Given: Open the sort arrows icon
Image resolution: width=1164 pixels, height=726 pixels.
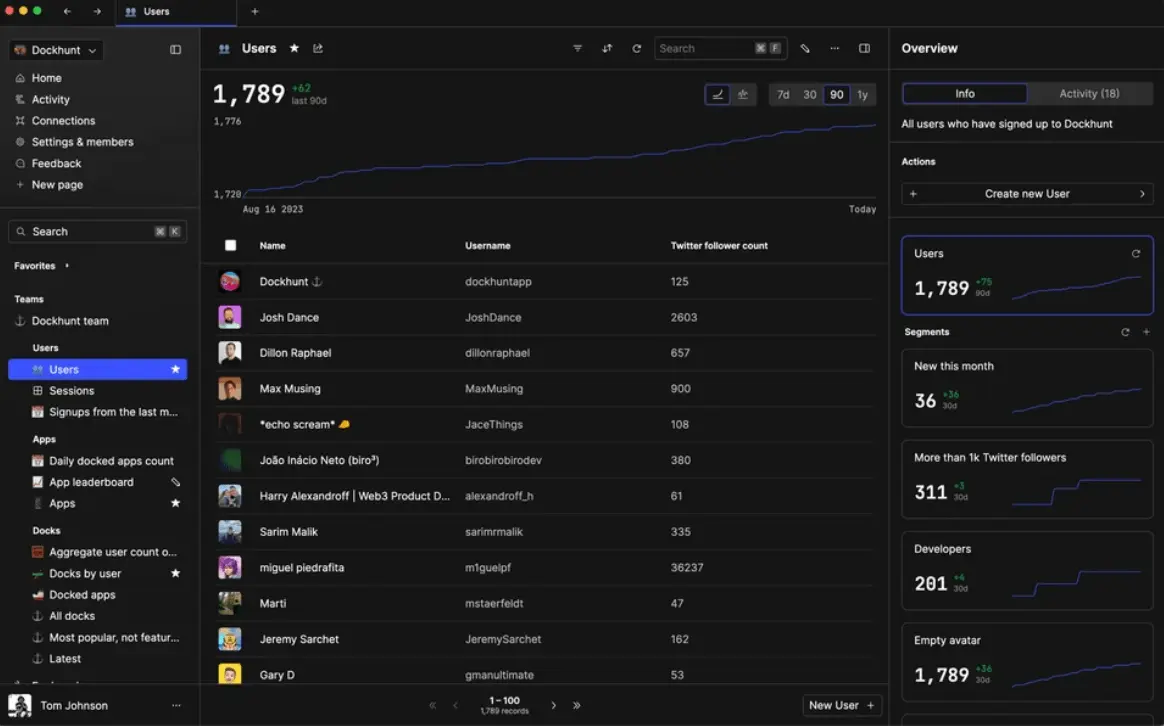Looking at the screenshot, I should coord(607,48).
